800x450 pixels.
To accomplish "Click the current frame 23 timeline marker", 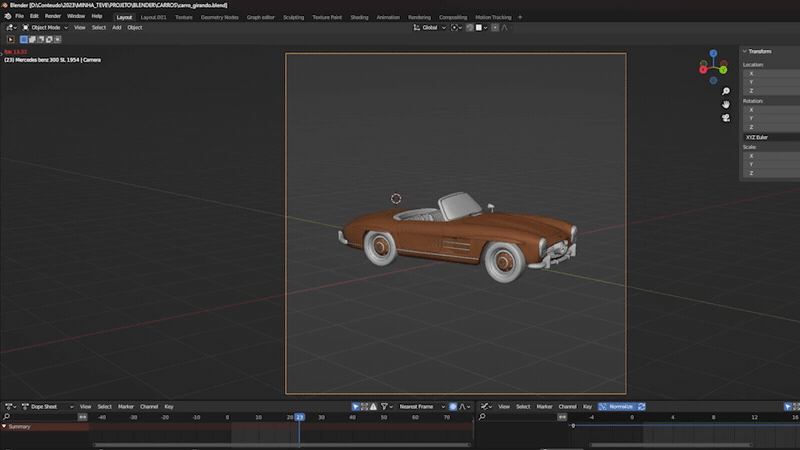I will [x=299, y=417].
